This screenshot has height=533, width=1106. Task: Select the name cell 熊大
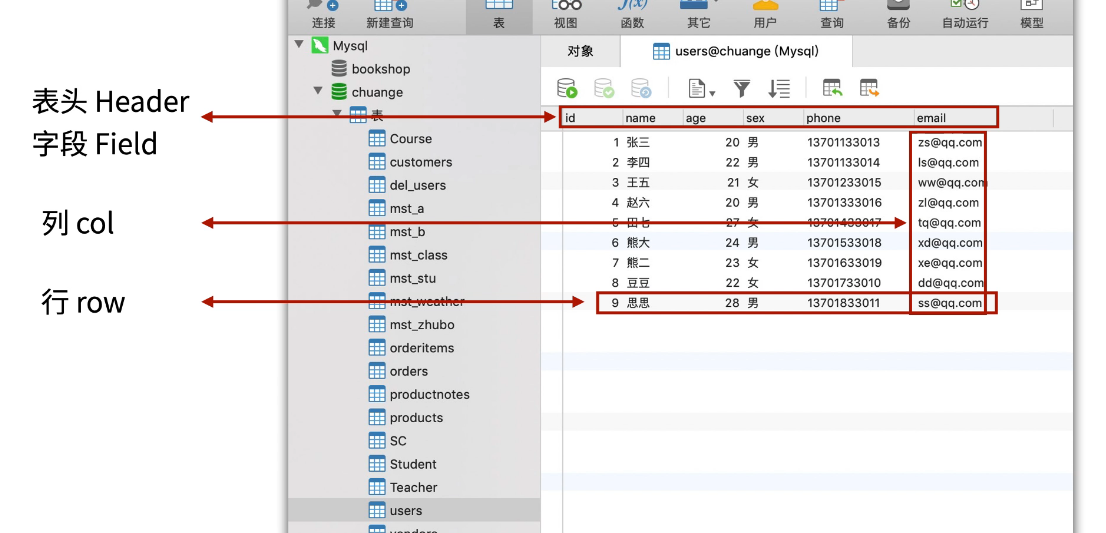point(638,243)
